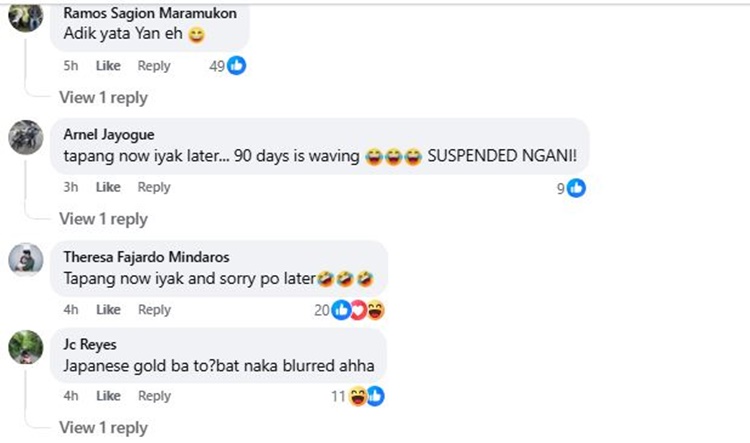The height and width of the screenshot is (443, 750).
Task: Open Theresa Fajardo Mindaros's avatar
Action: 25,260
